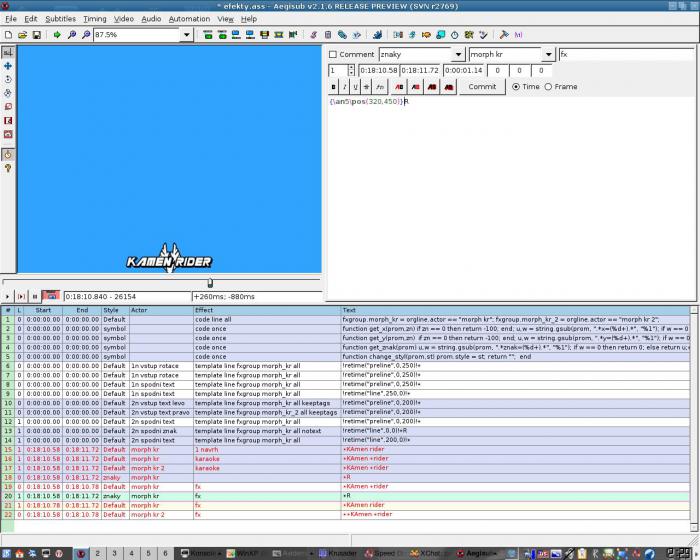This screenshot has width=700, height=560.
Task: Save the subtitles with the floppy icon
Action: coord(37,35)
